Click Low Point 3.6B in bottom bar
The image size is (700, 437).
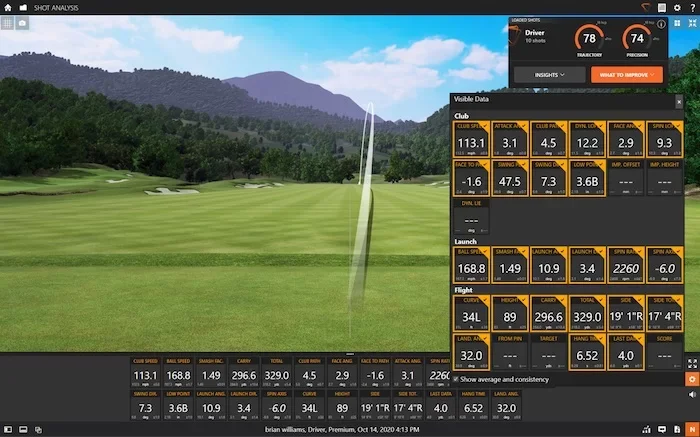tap(178, 405)
